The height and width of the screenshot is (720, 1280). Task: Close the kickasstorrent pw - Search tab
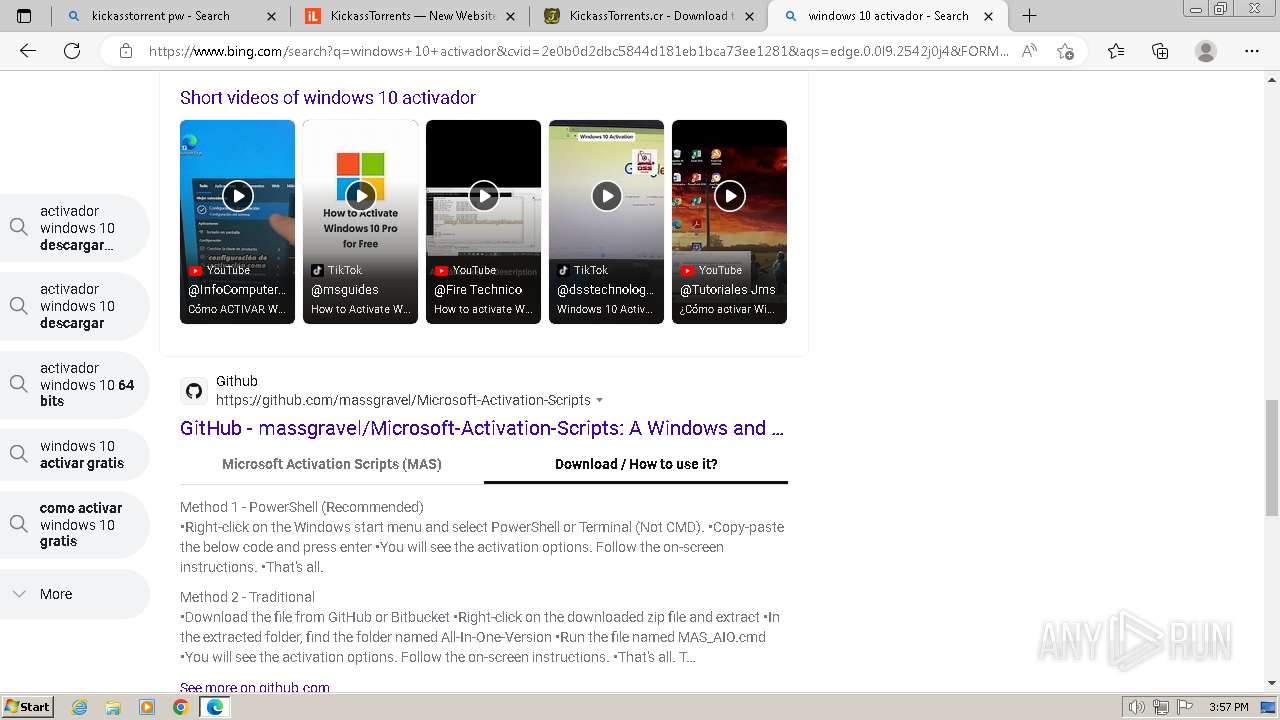click(x=272, y=16)
